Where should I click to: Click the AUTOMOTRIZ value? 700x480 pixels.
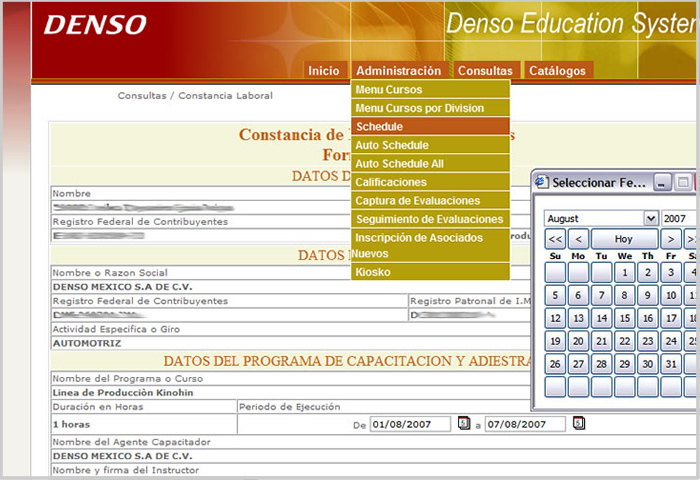coord(87,343)
